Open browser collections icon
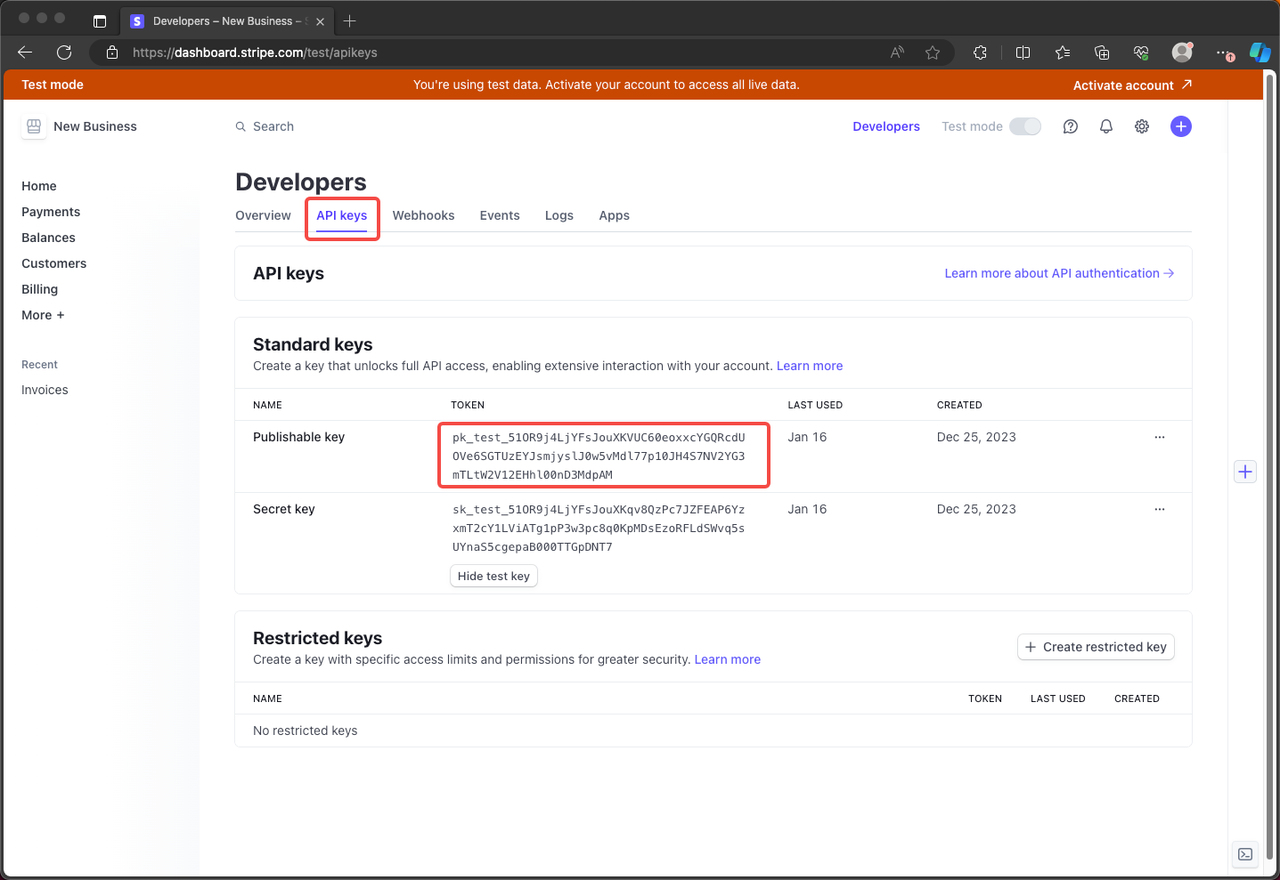The width and height of the screenshot is (1280, 880). click(x=1102, y=53)
